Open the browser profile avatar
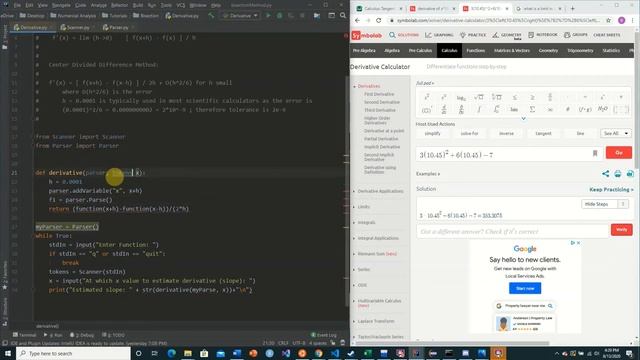The image size is (640, 360). pyautogui.click(x=621, y=20)
